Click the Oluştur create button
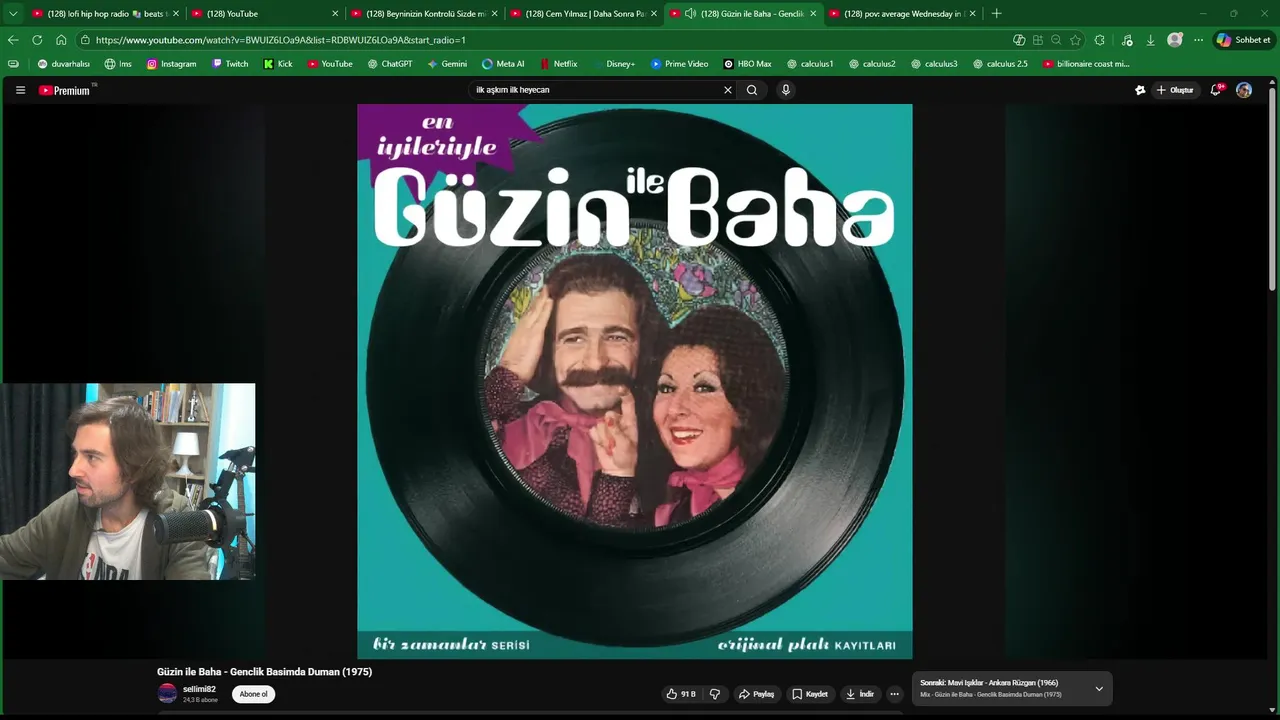This screenshot has height=720, width=1280. click(1175, 90)
